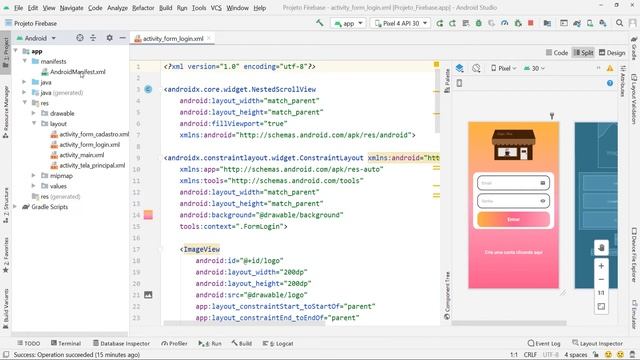Open the Pixel 4 API 30 device dropdown
Image resolution: width=640 pixels, height=360 pixels.
(x=401, y=23)
